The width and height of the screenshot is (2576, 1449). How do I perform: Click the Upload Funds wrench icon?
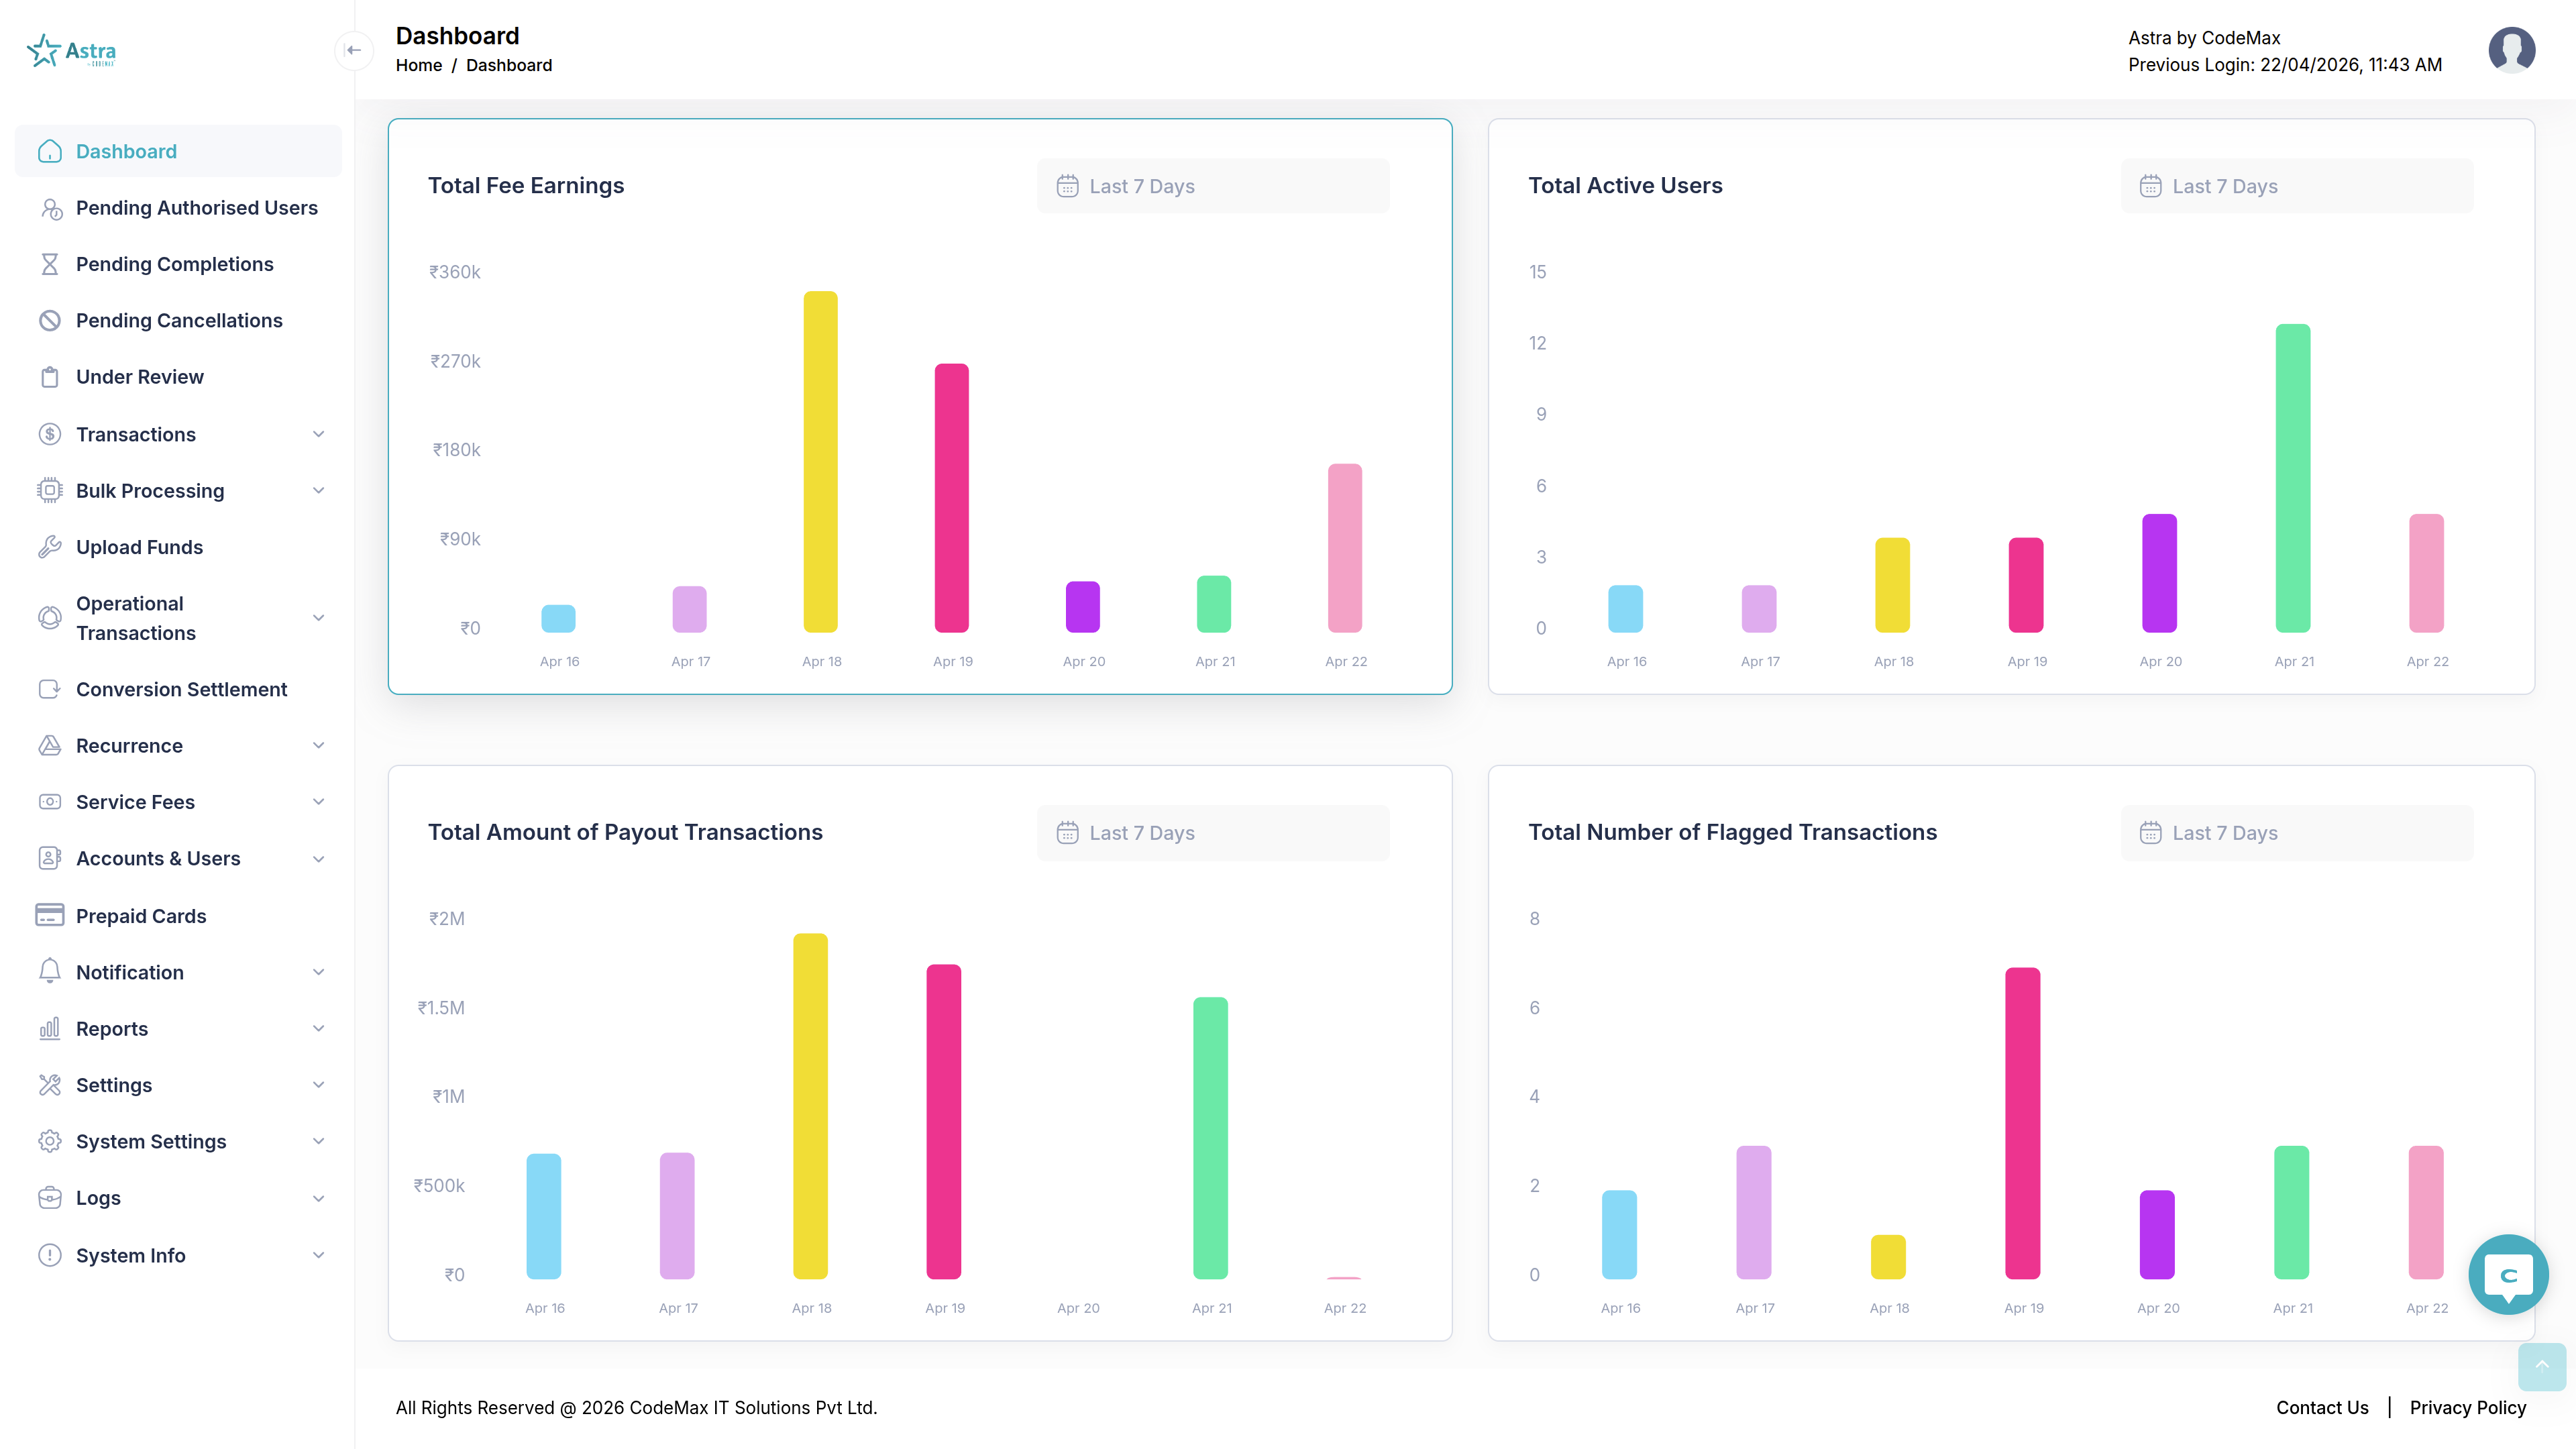pyautogui.click(x=50, y=547)
